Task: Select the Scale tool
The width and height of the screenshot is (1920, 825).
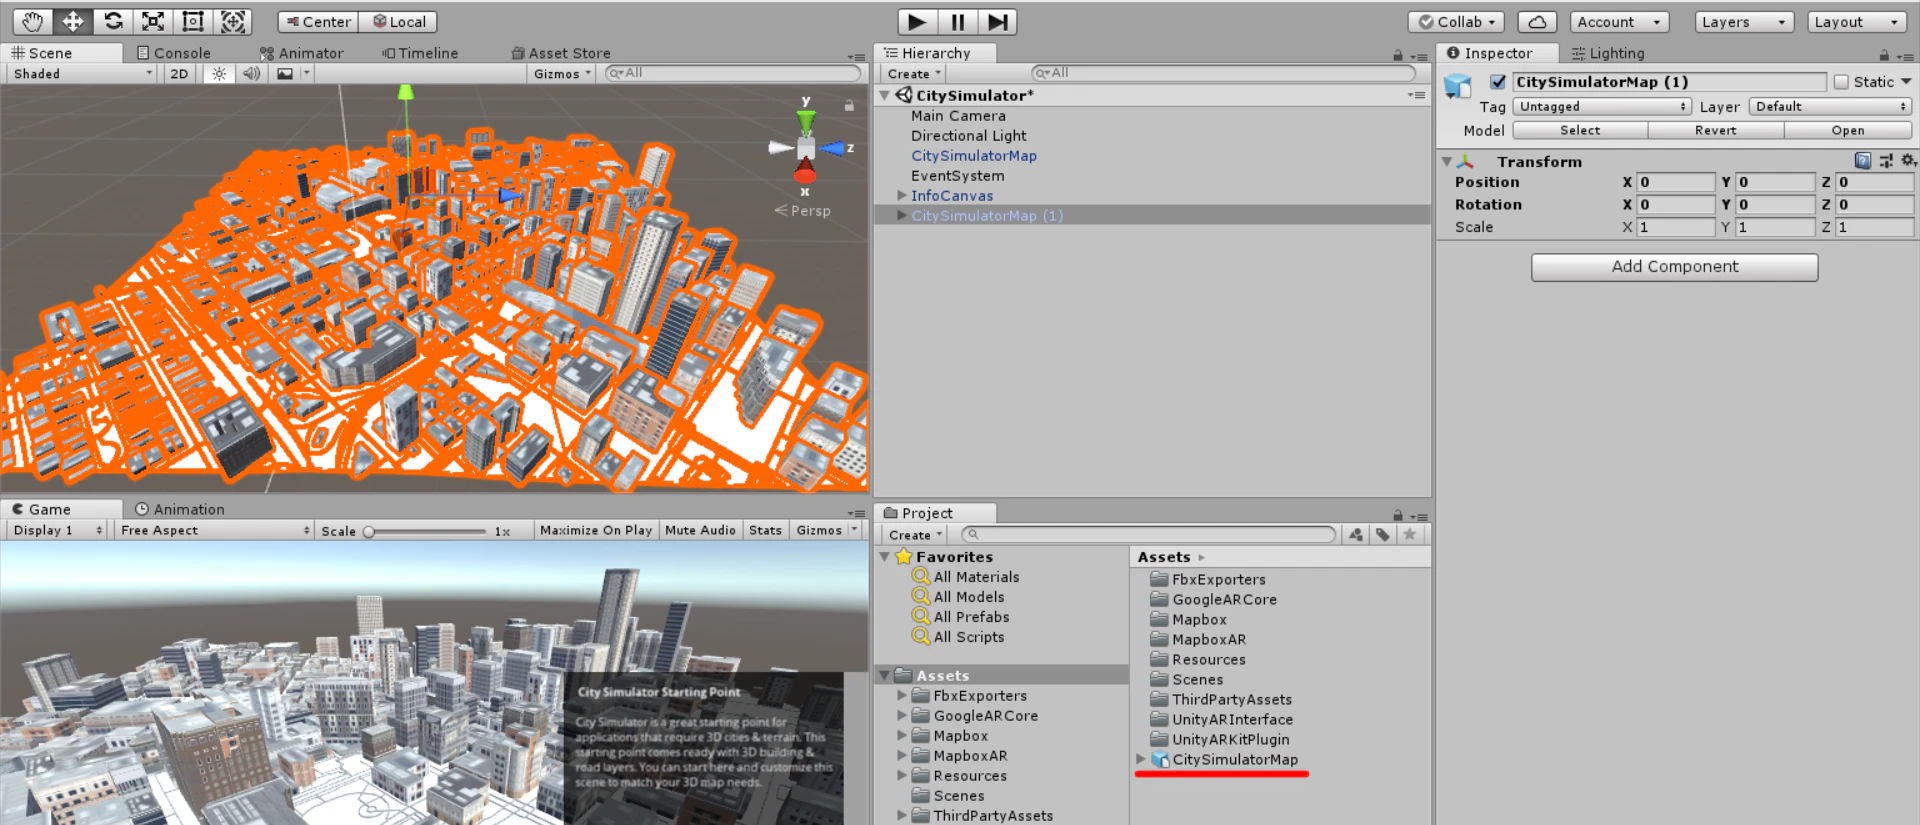Action: click(153, 21)
